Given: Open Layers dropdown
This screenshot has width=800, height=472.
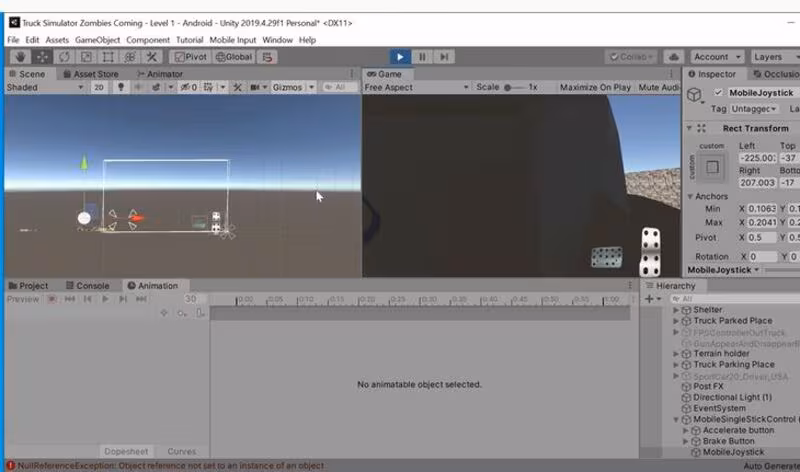Looking at the screenshot, I should coord(774,57).
